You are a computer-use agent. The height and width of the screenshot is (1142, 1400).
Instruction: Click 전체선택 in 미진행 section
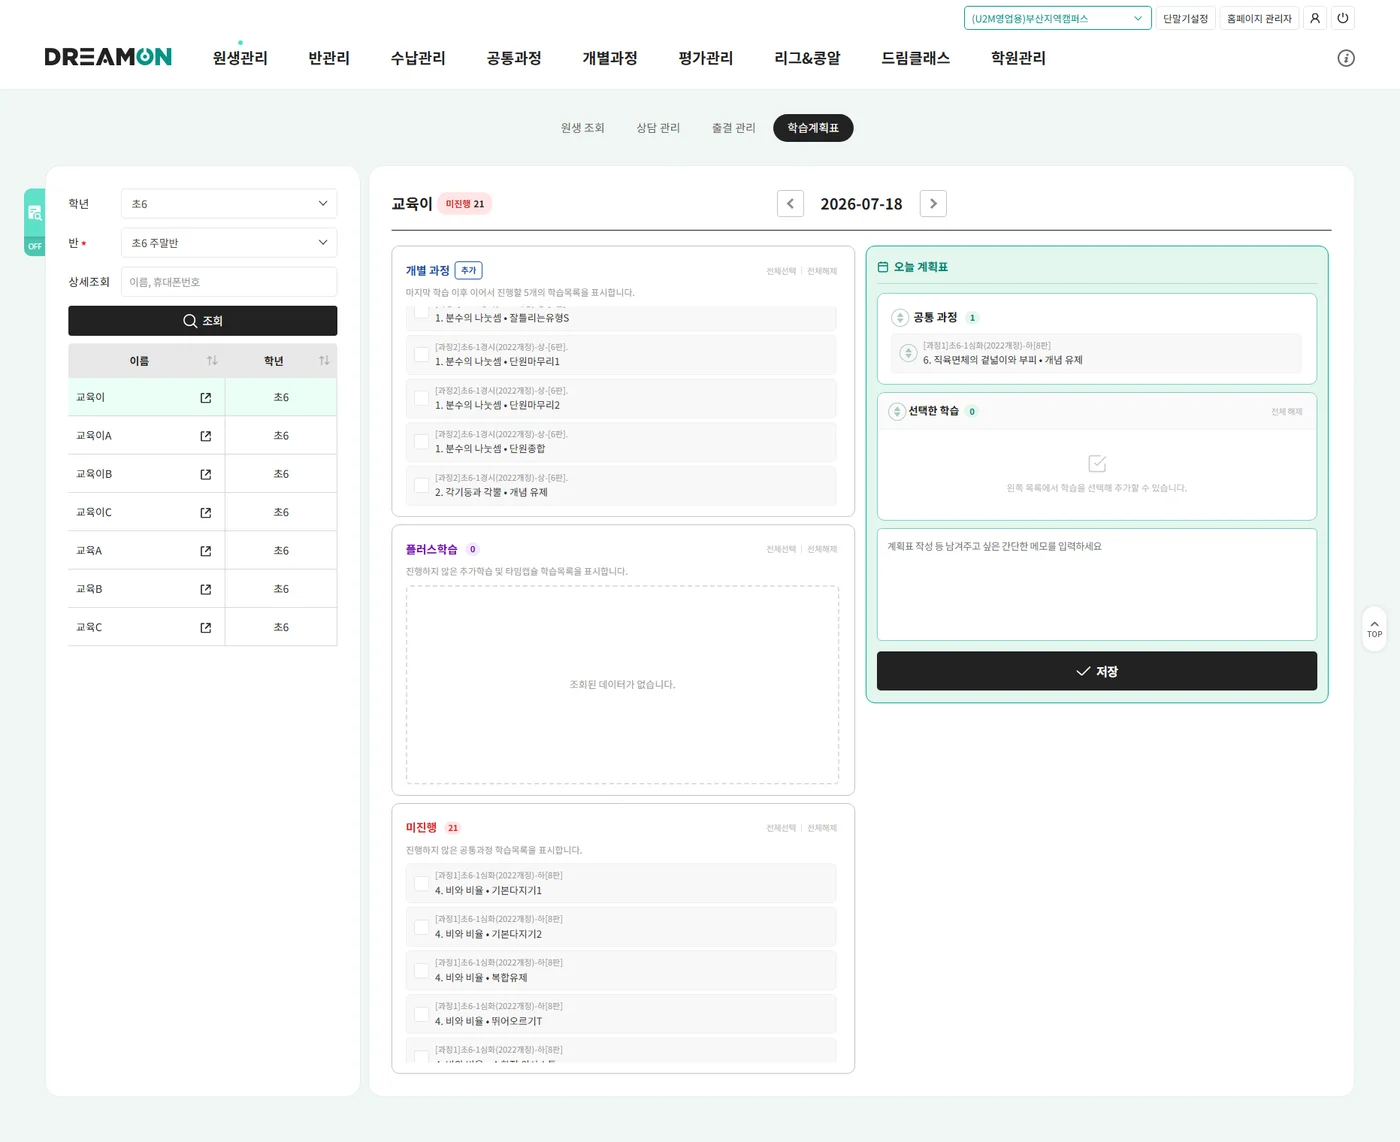point(781,828)
